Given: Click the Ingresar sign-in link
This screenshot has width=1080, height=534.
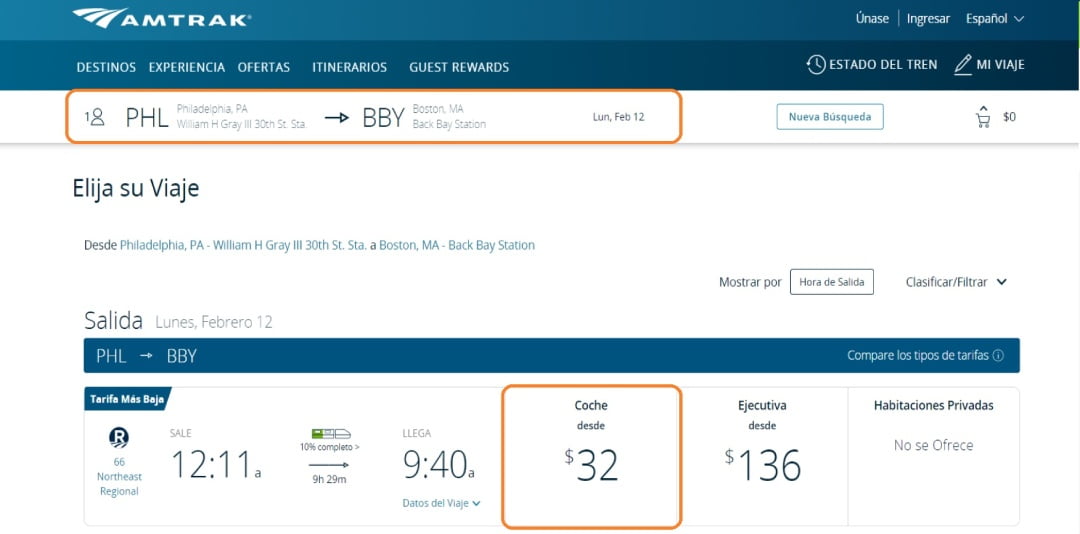Looking at the screenshot, I should point(928,19).
